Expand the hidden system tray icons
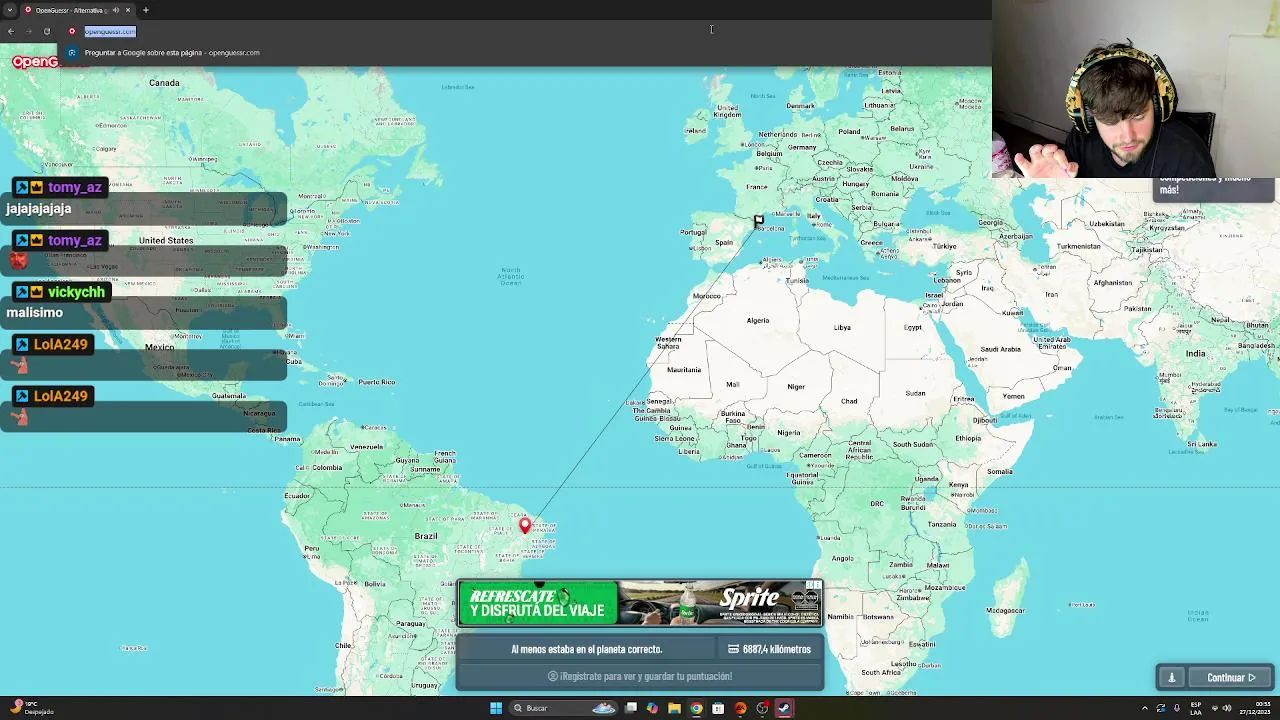The height and width of the screenshot is (720, 1280). (1145, 708)
